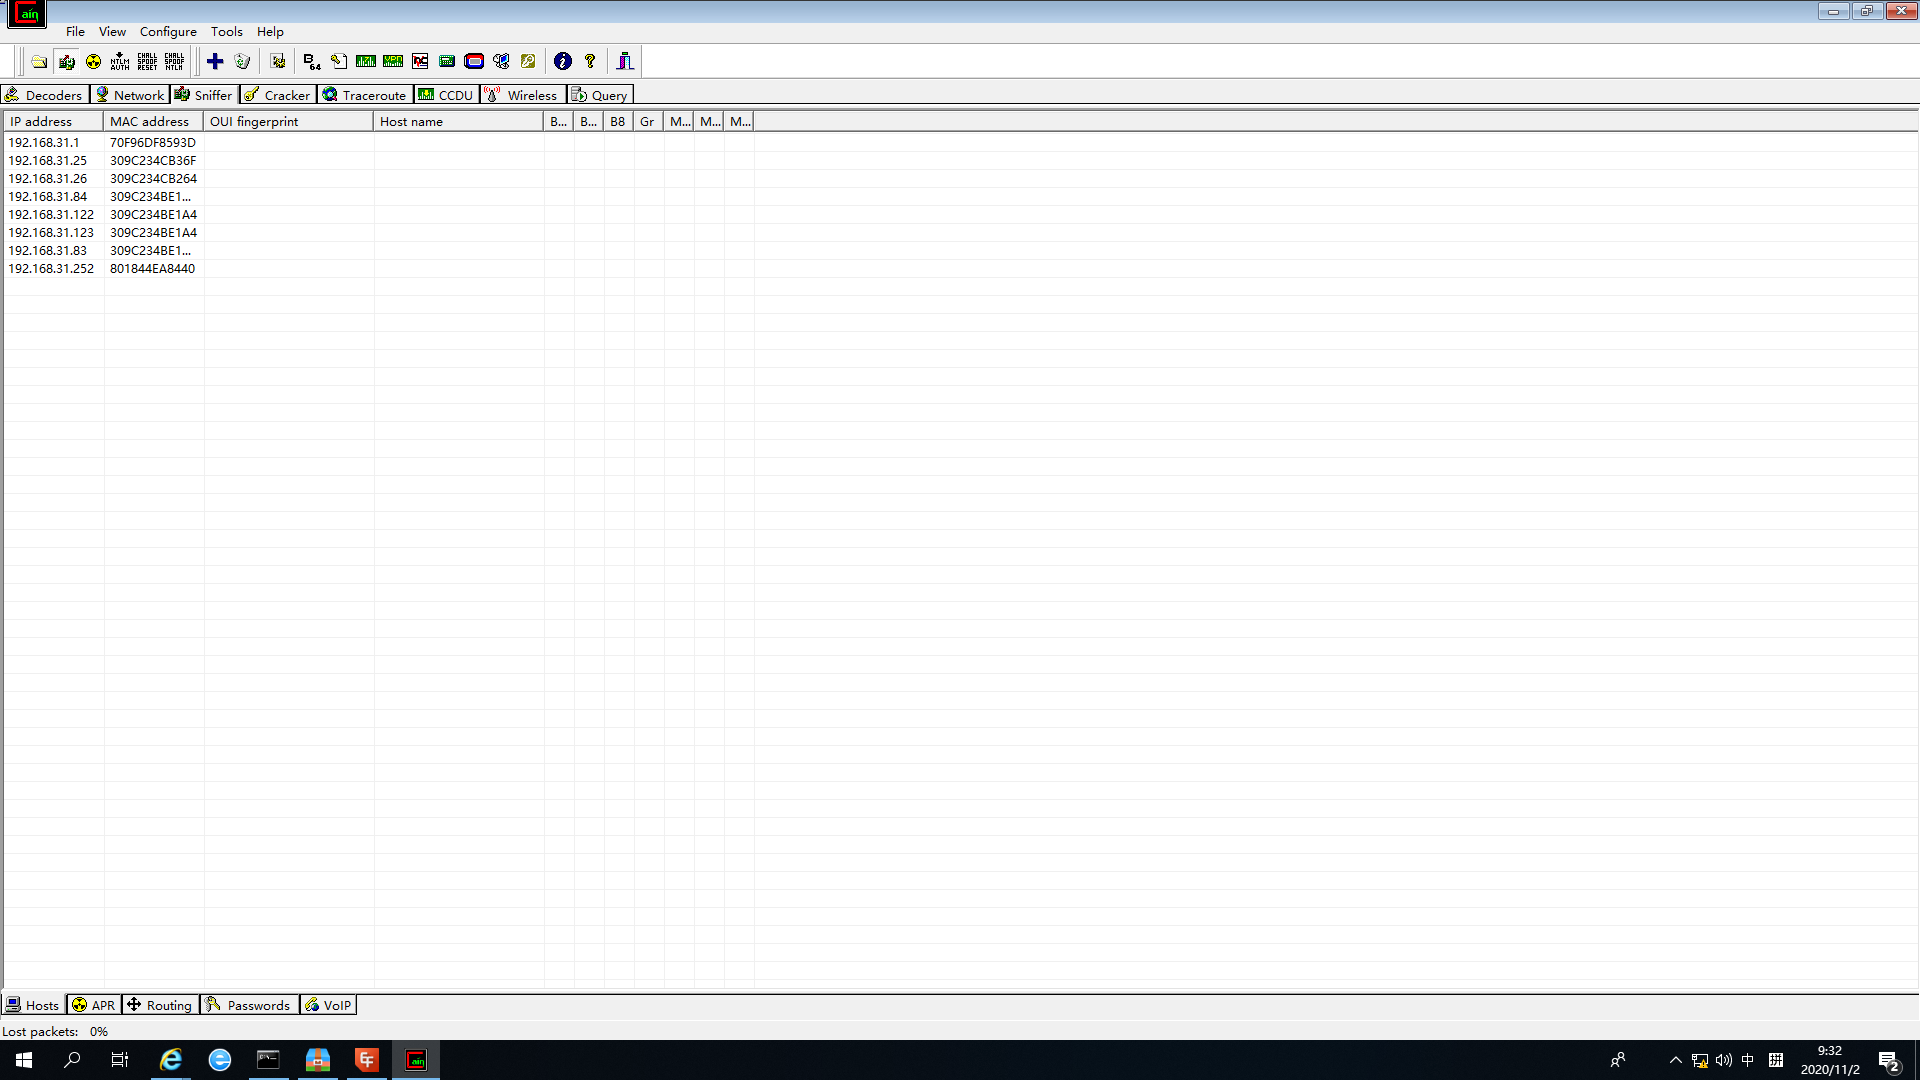Open the Base64 password decoder tool
Screen dimensions: 1920x1080
(x=312, y=62)
